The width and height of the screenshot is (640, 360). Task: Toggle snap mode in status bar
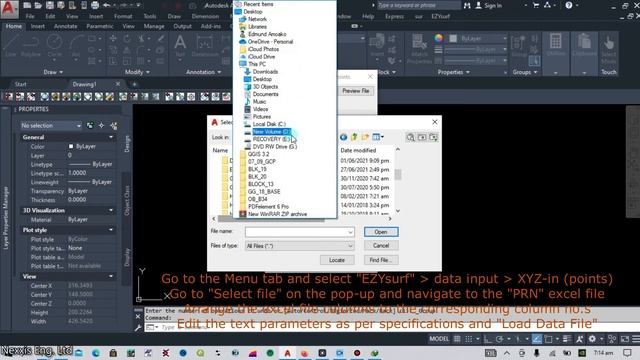[x=469, y=339]
